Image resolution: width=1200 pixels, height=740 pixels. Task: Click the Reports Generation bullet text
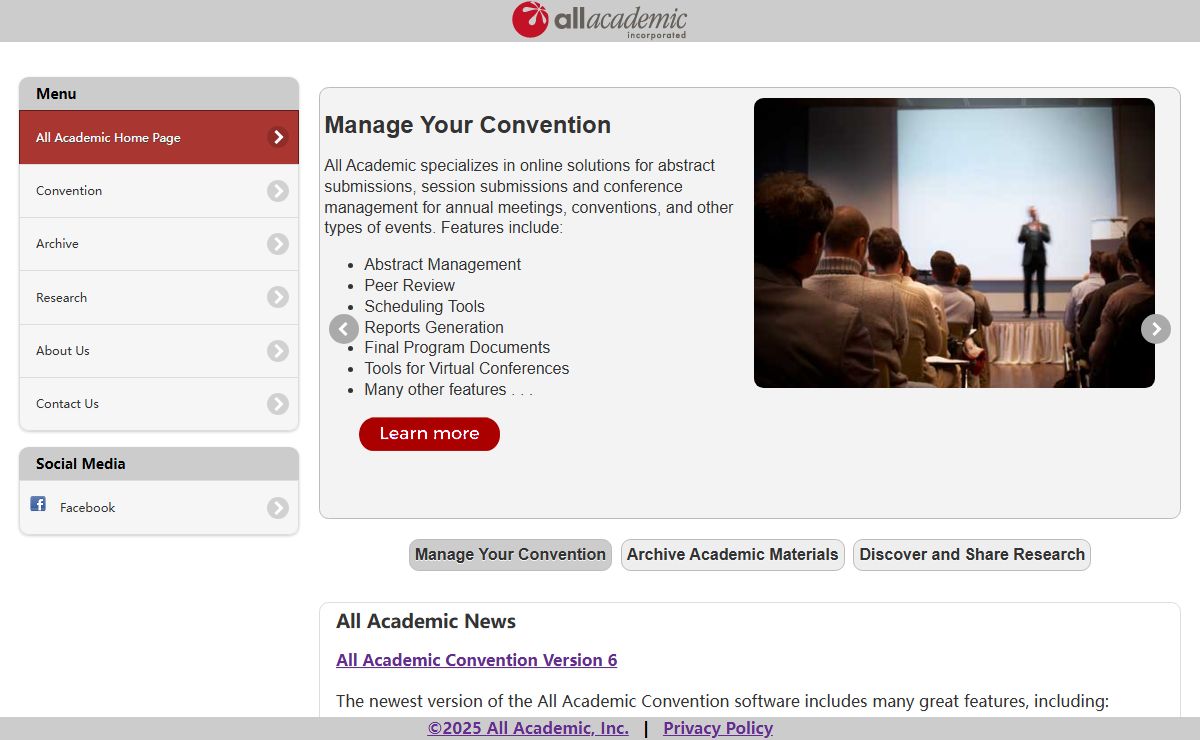[x=434, y=327]
